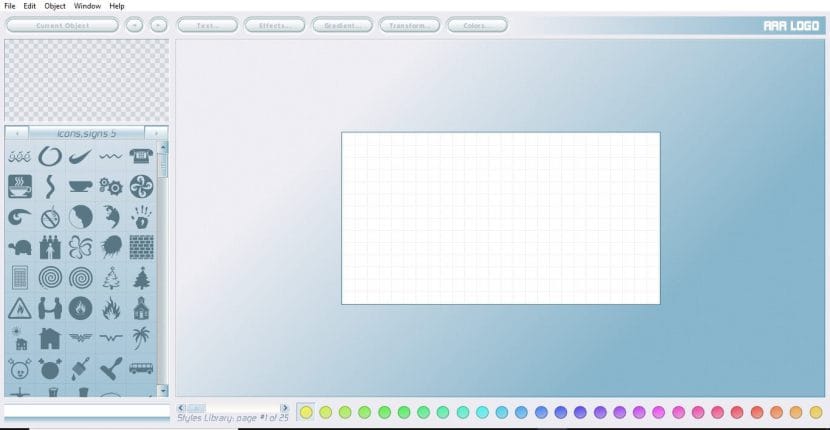Image resolution: width=830 pixels, height=430 pixels.
Task: Advance to next Styles Library page
Action: [x=285, y=408]
